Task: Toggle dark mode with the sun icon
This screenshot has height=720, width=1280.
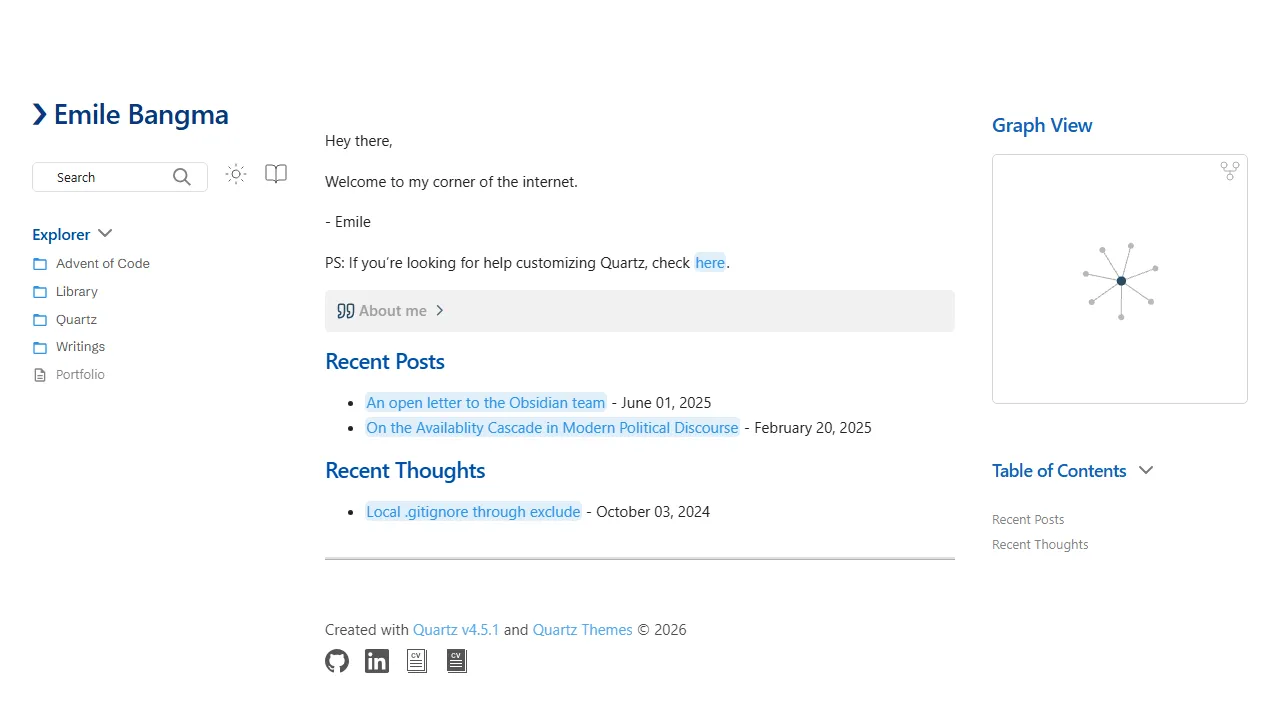Action: pos(235,173)
